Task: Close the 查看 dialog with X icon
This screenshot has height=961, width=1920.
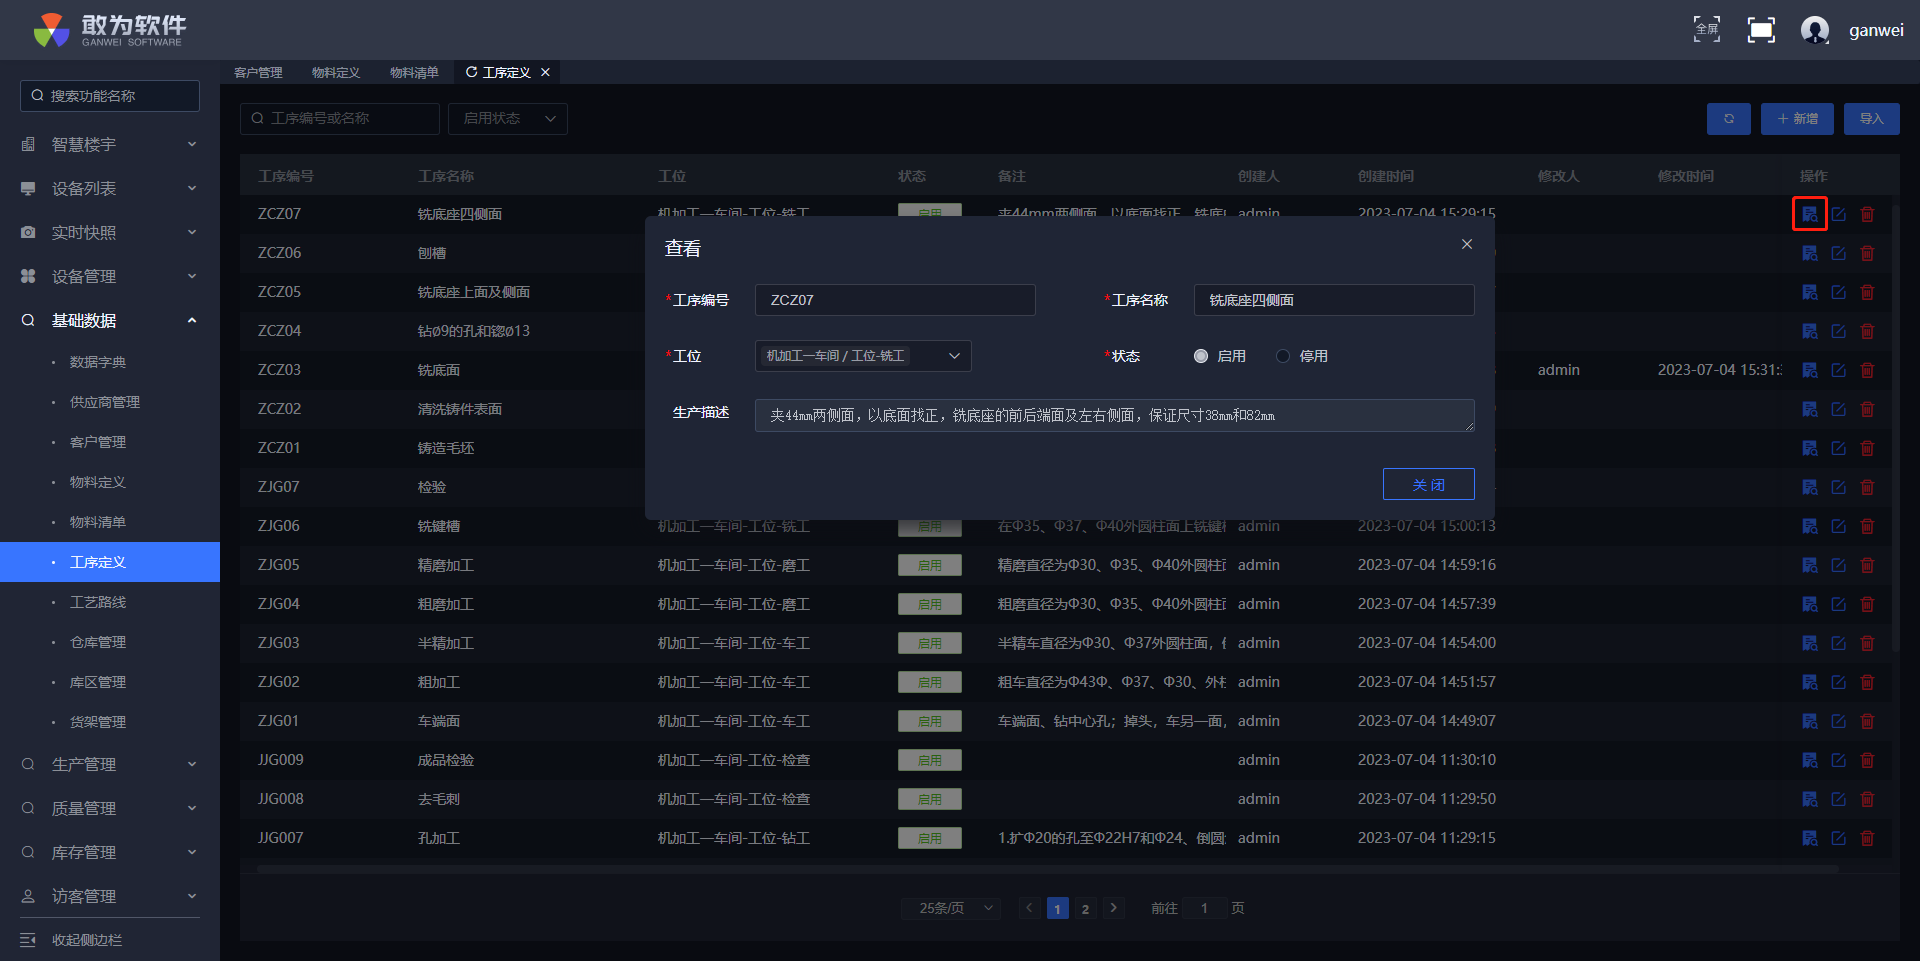Action: pyautogui.click(x=1466, y=244)
